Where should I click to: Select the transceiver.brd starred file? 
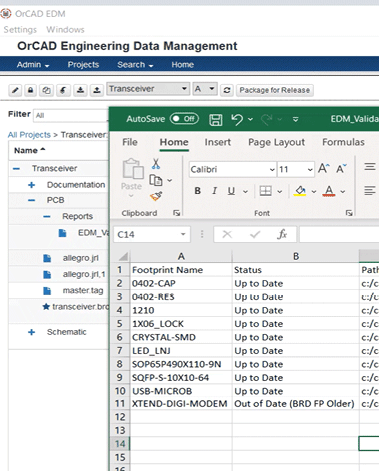click(x=75, y=307)
